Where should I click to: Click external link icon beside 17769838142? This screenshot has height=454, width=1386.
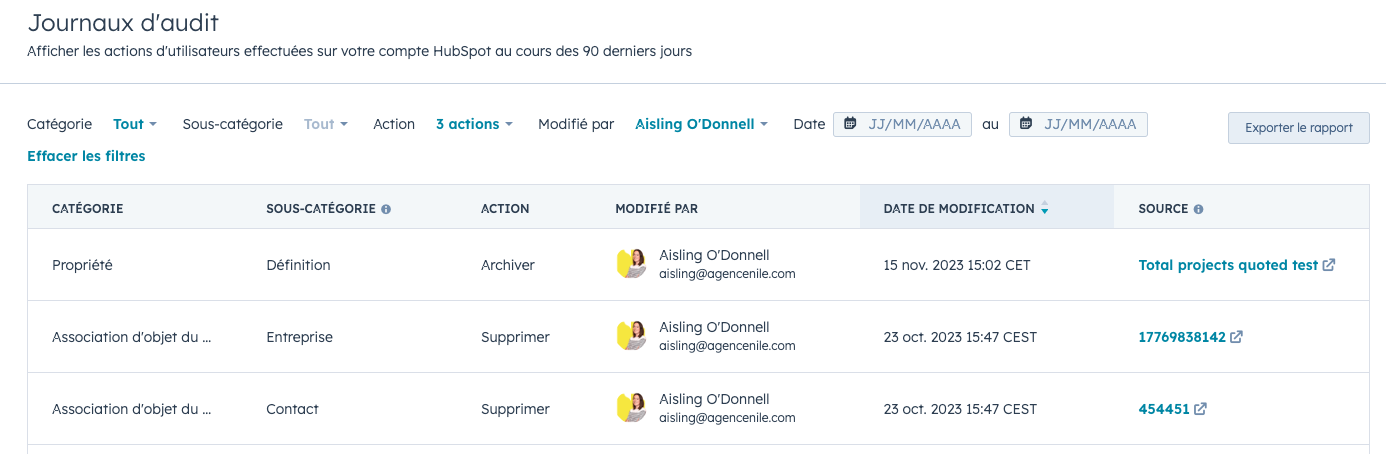[1237, 337]
